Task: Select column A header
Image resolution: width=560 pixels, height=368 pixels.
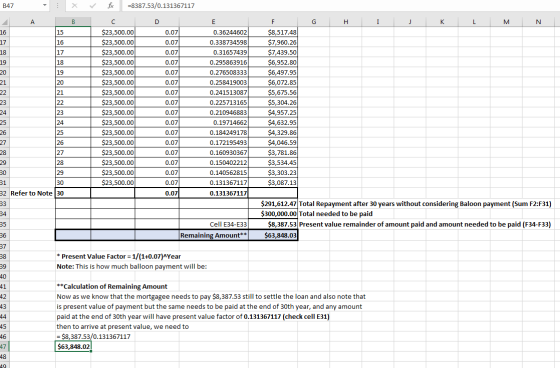Action: (x=32, y=22)
